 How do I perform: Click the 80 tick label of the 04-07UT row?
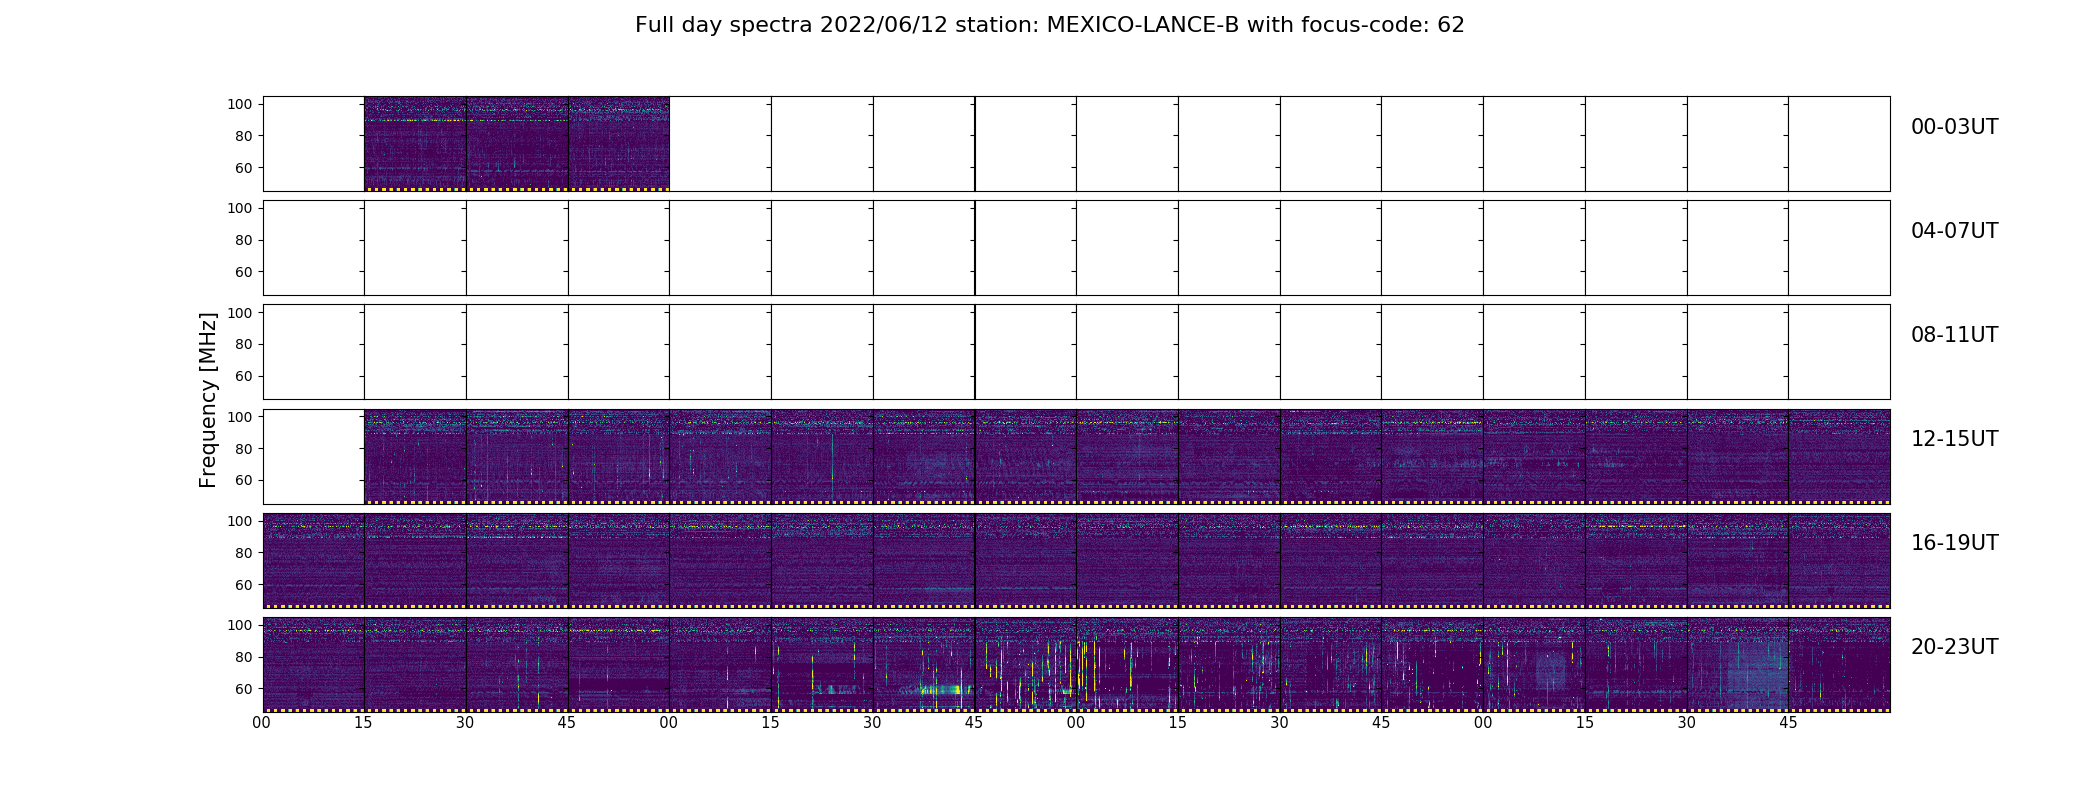coord(244,240)
